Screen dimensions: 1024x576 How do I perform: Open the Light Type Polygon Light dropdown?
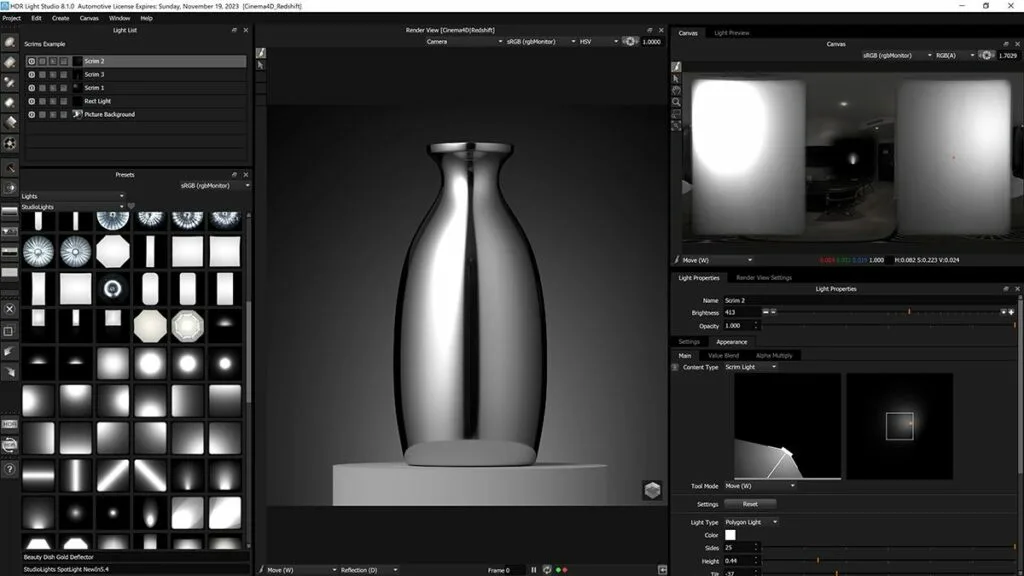point(751,522)
